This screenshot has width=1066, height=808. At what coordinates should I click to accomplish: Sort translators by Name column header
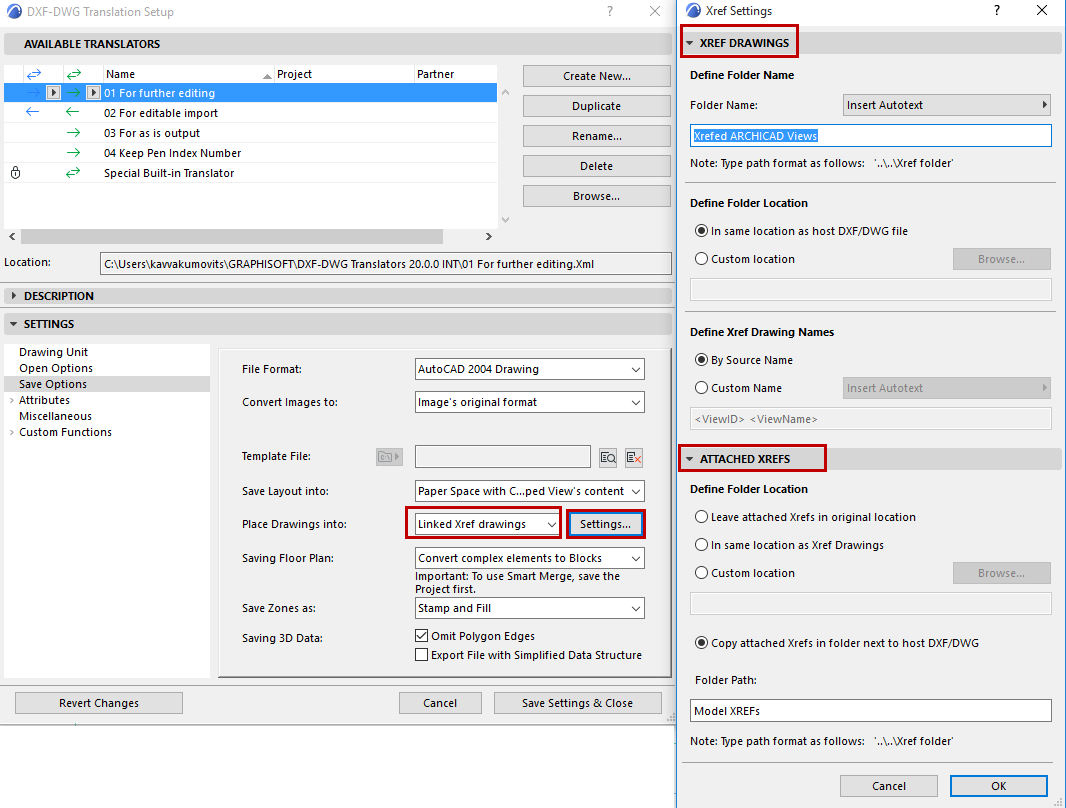[188, 74]
